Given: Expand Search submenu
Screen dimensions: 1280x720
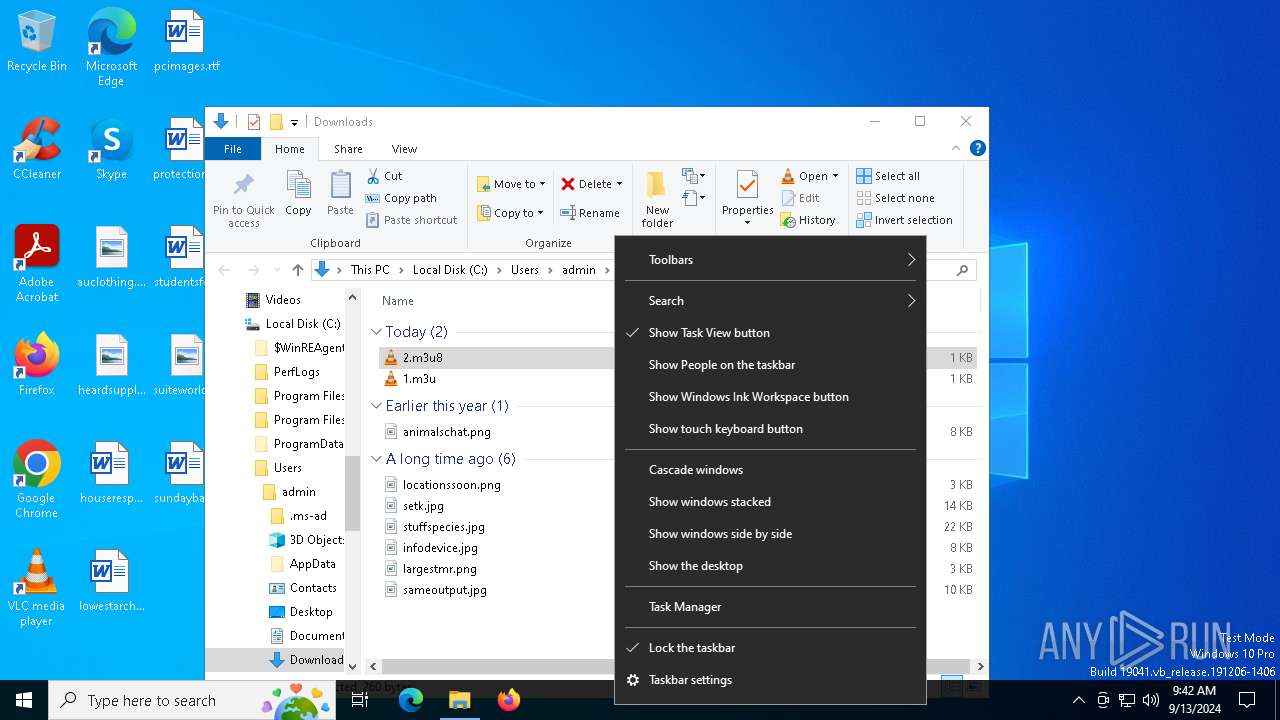Looking at the screenshot, I should 770,301.
